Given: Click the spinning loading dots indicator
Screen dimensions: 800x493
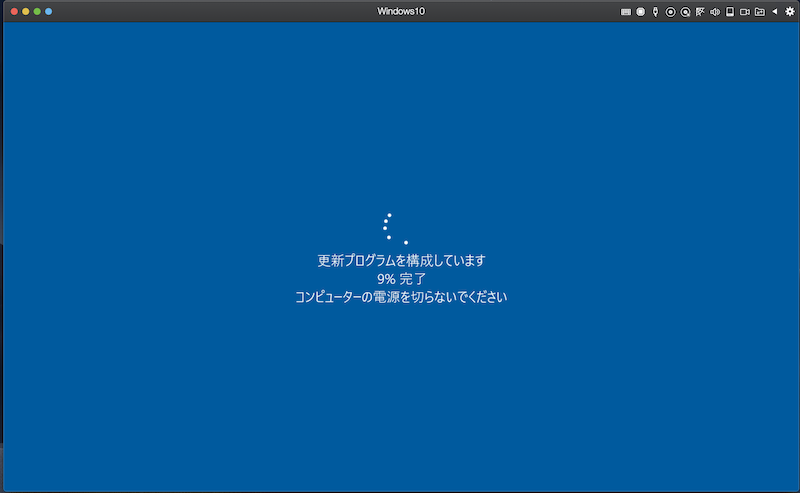Looking at the screenshot, I should point(392,228).
